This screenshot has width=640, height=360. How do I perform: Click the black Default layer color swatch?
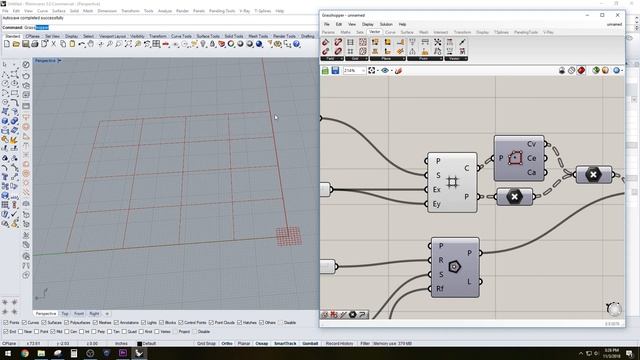click(140, 344)
